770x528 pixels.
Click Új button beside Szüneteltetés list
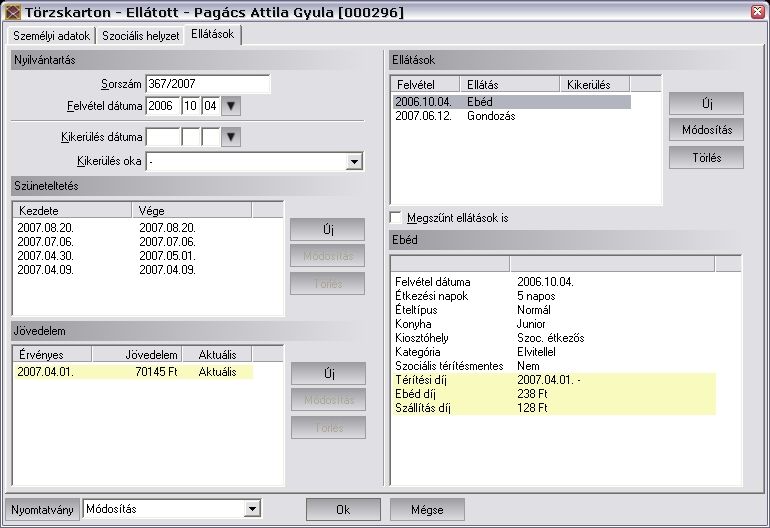[x=327, y=229]
